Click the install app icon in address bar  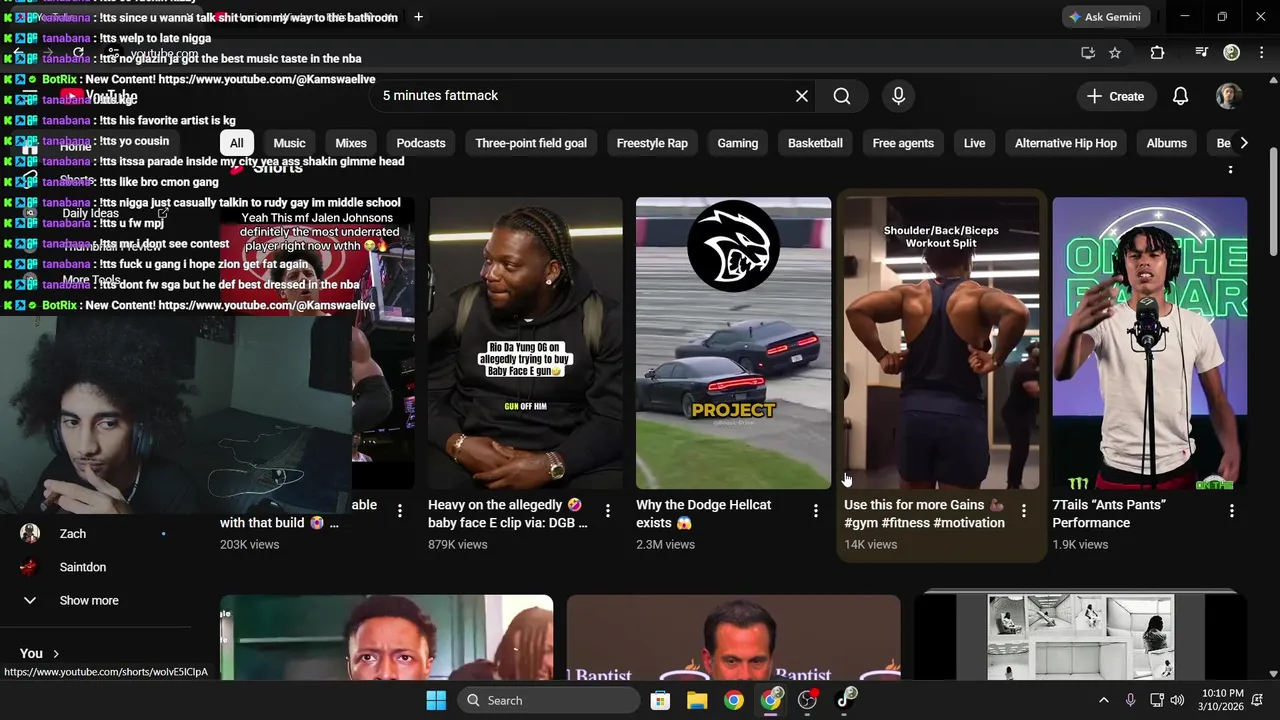pos(1088,53)
